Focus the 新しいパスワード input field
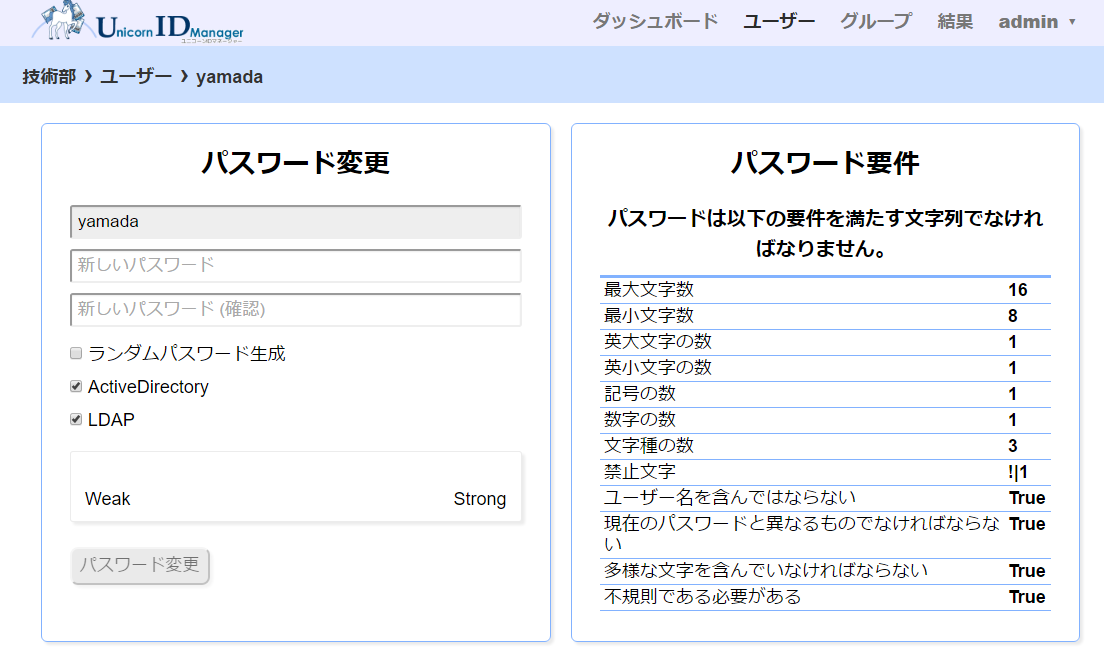1104x657 pixels. click(x=296, y=266)
